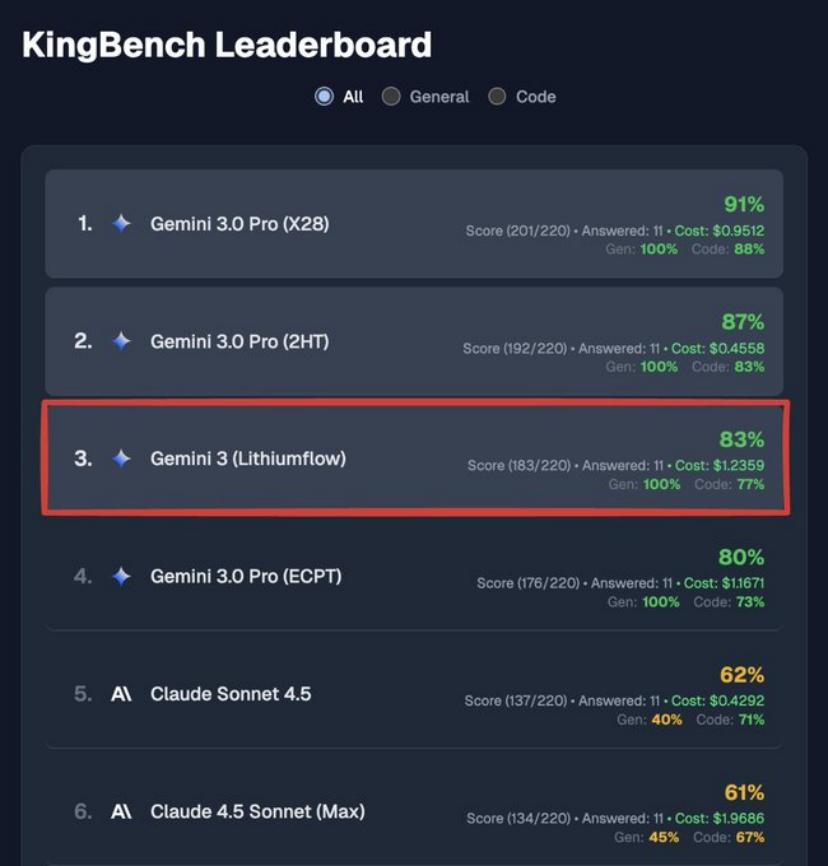
Task: Select the Code radio button
Action: point(497,97)
